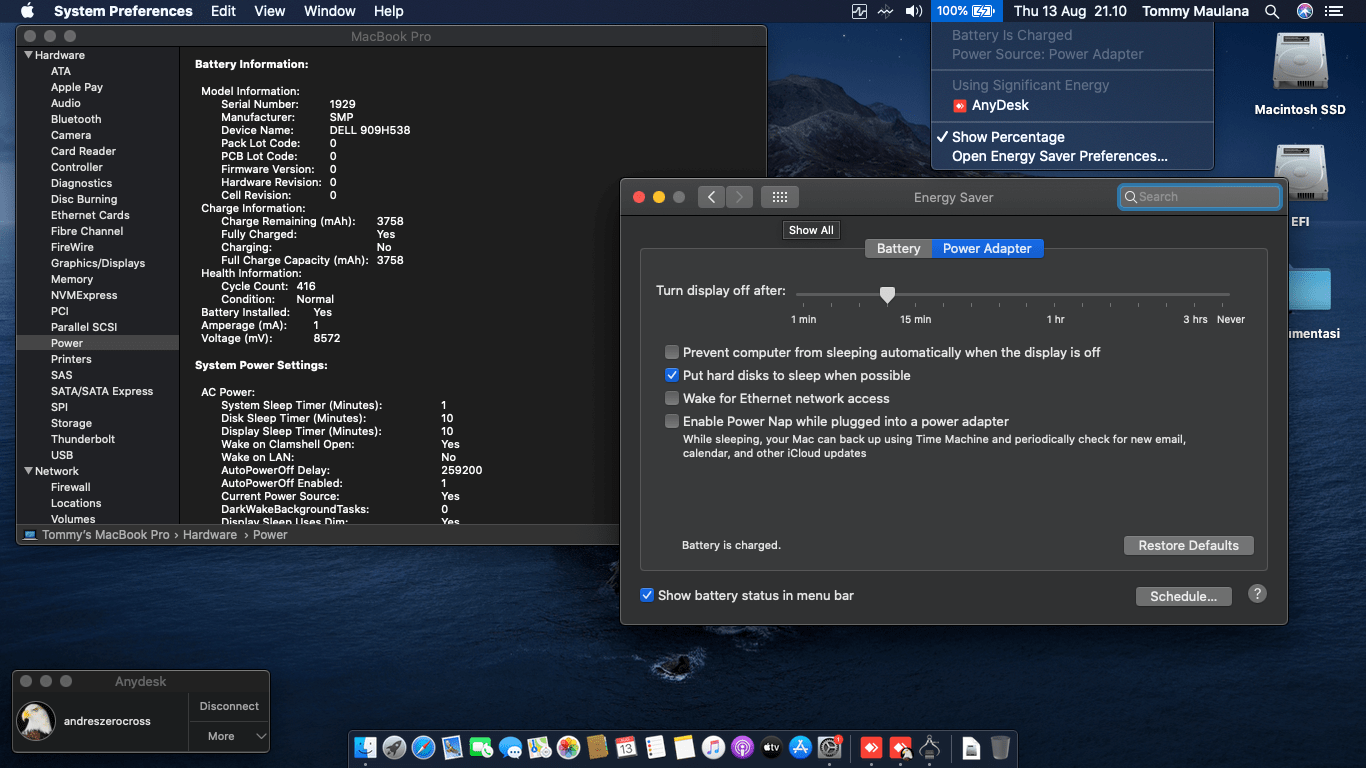Switch to the Battery tab
Viewport: 1366px width, 768px height.
[x=898, y=249]
